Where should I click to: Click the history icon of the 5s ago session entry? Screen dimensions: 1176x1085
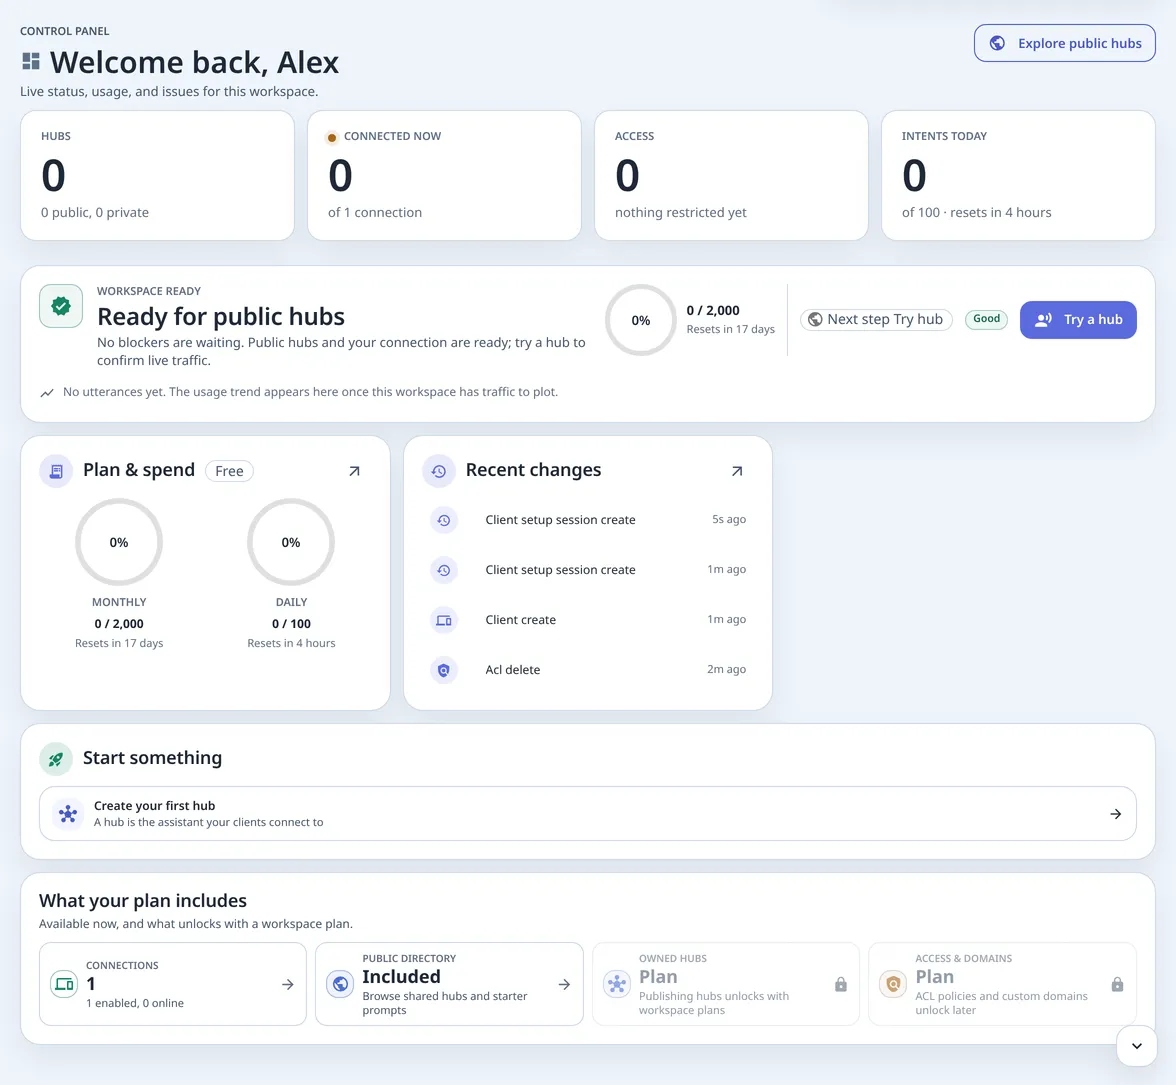(444, 520)
